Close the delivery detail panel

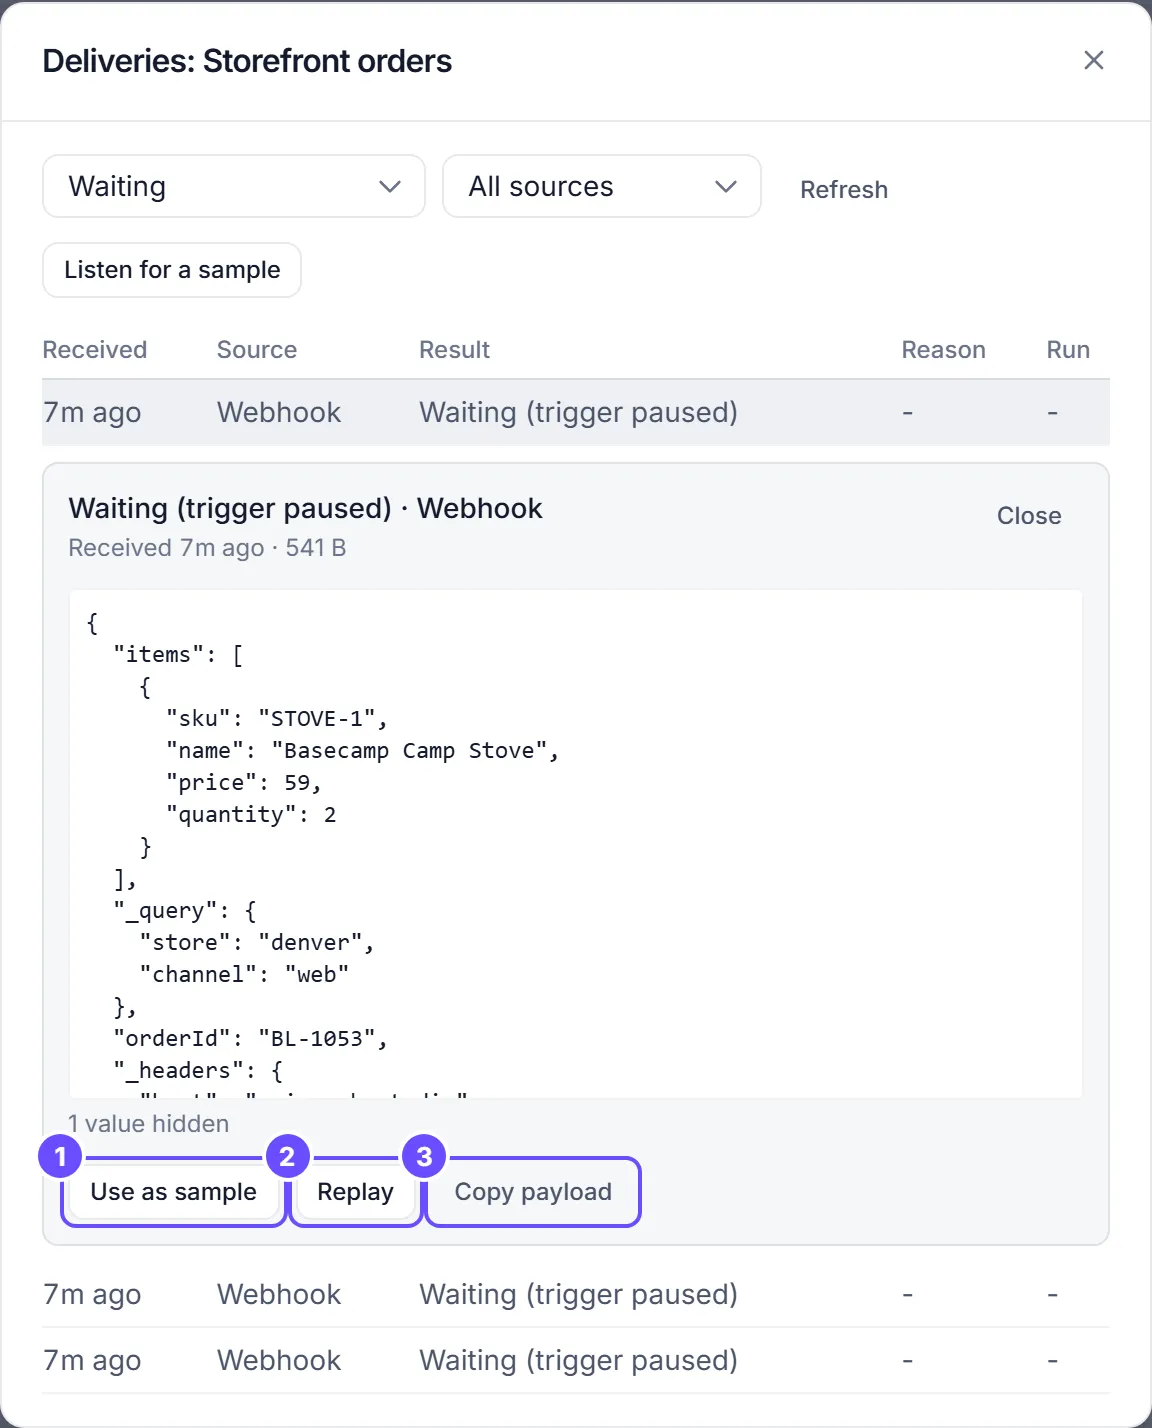1029,516
